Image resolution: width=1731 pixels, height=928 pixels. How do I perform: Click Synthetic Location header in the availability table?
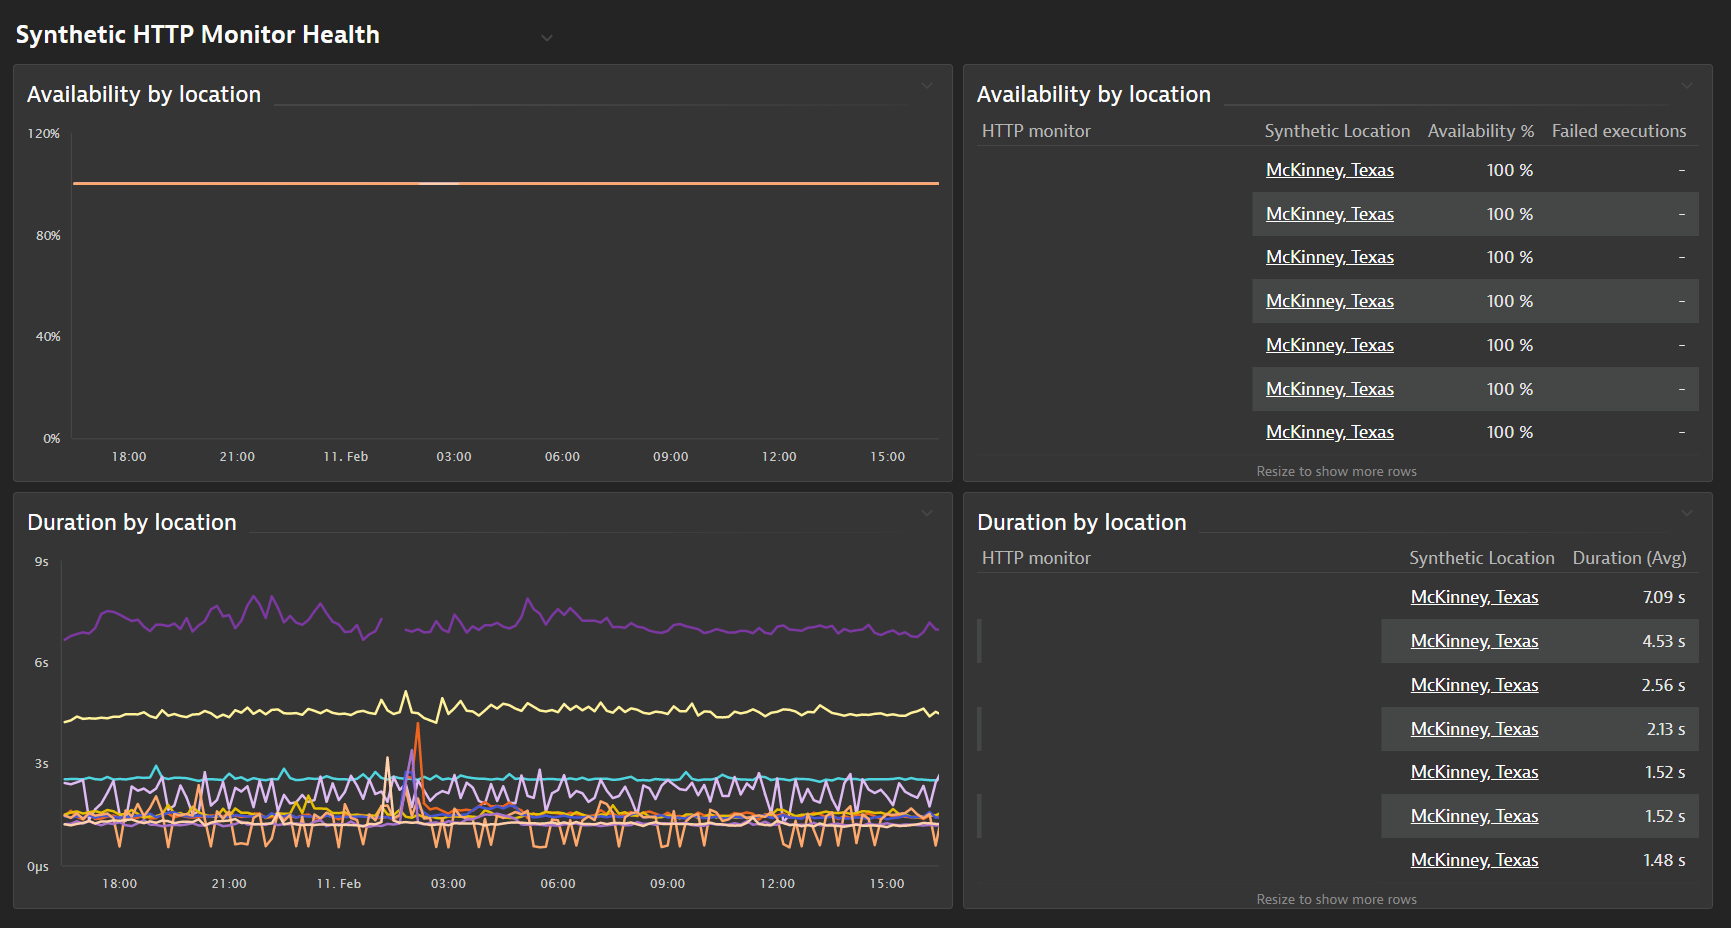(x=1337, y=131)
